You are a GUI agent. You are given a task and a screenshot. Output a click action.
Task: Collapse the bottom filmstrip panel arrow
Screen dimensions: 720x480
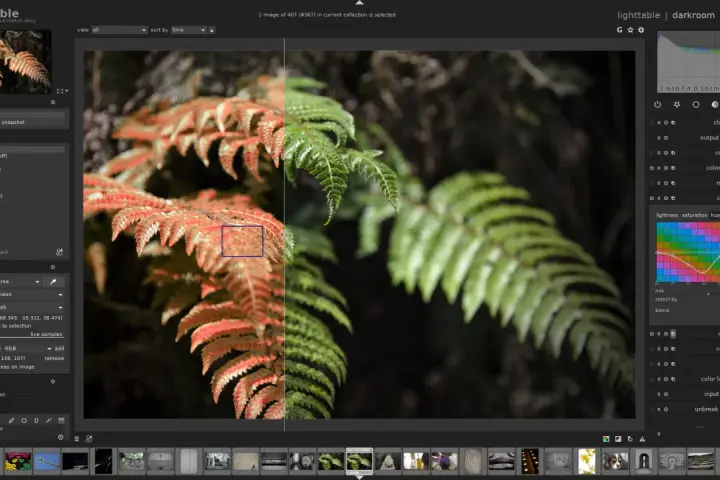tap(360, 477)
